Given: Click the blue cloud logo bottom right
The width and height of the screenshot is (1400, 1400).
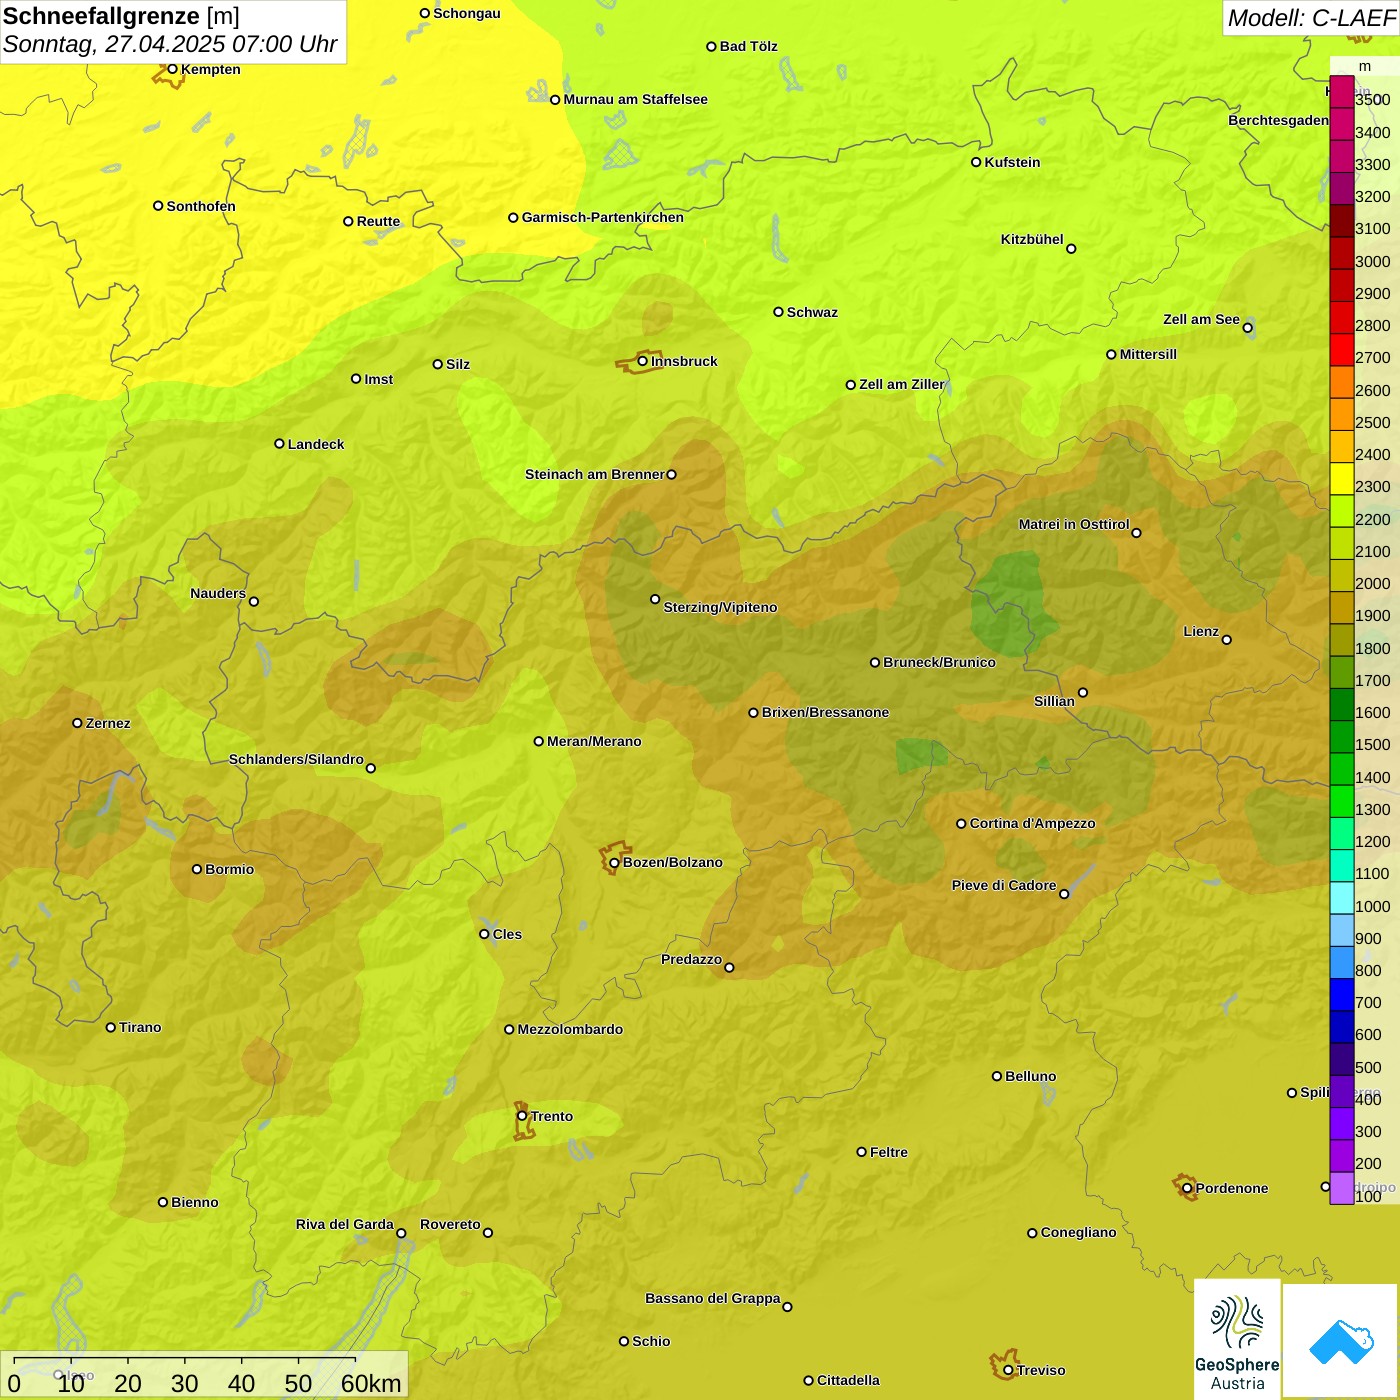Looking at the screenshot, I should point(1341,1341).
